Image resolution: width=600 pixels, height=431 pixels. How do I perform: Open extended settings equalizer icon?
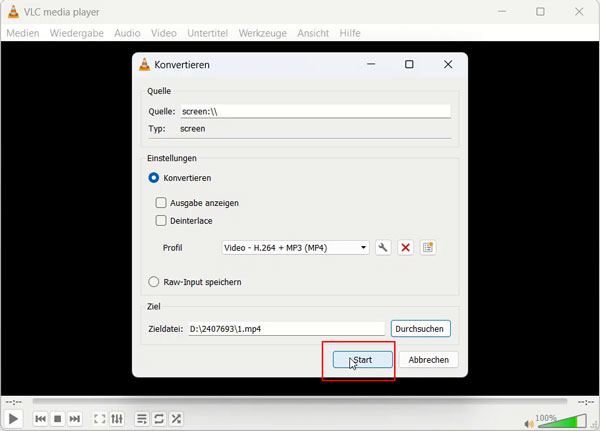click(x=117, y=419)
